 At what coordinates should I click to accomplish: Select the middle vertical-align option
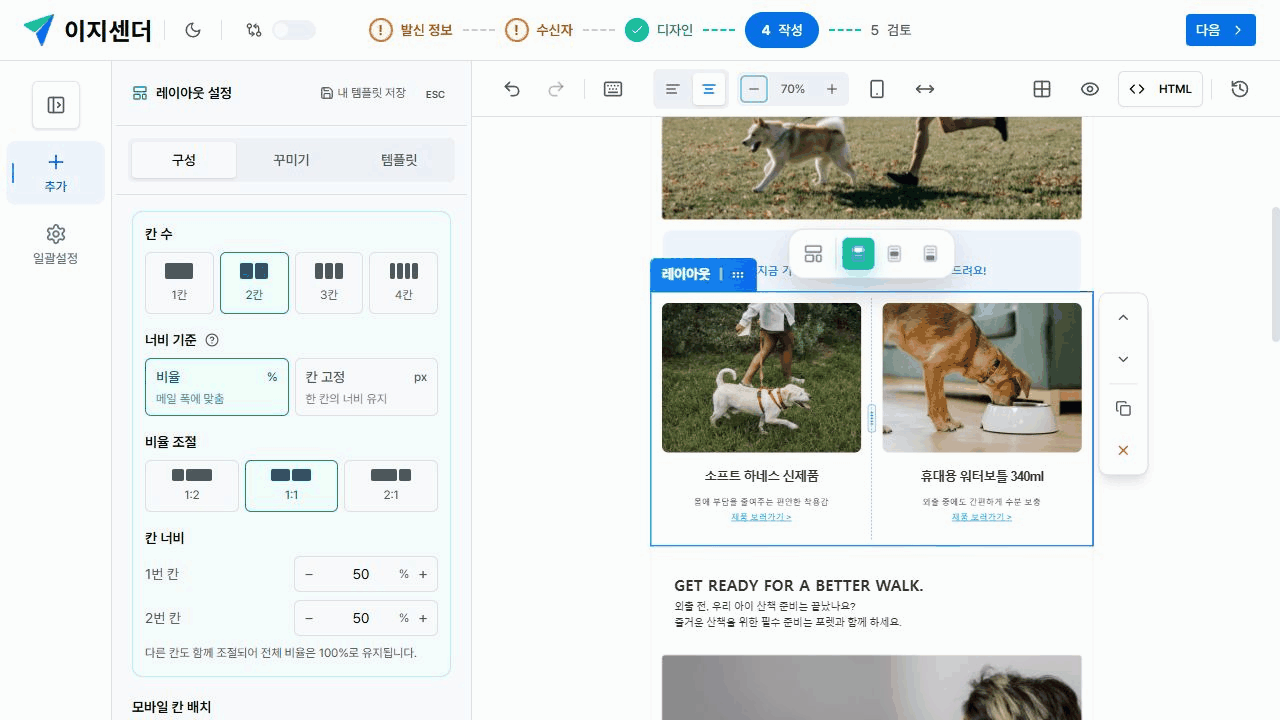pyautogui.click(x=894, y=254)
